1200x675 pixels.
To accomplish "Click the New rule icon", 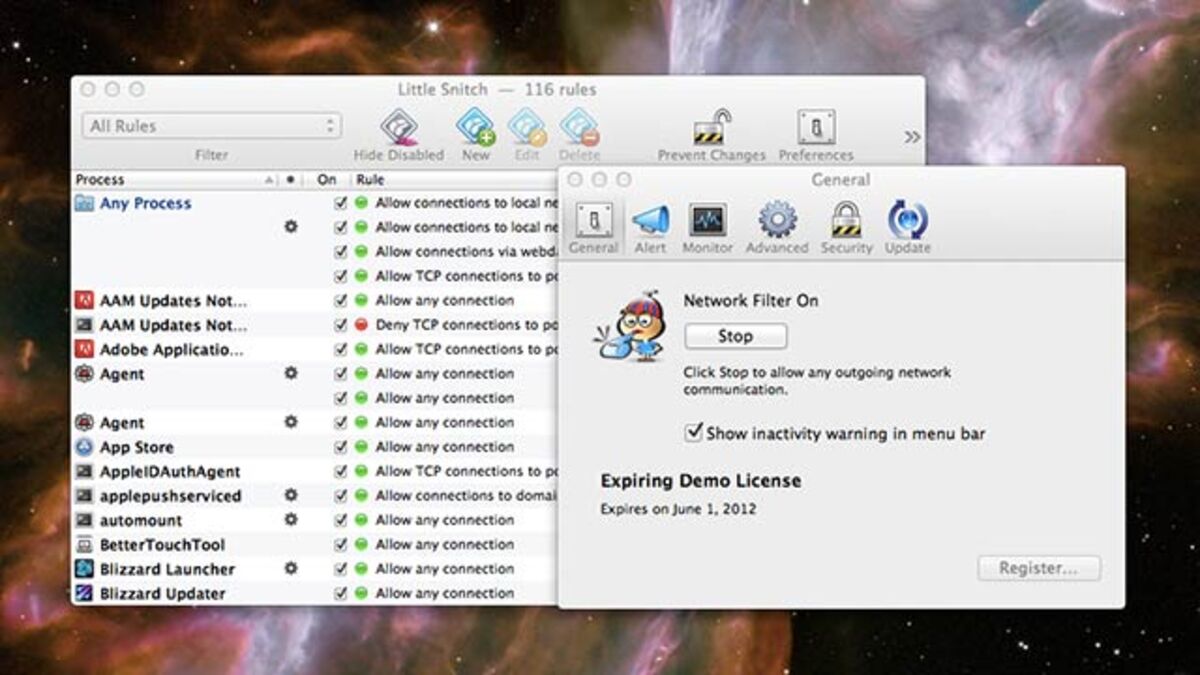I will click(x=475, y=129).
